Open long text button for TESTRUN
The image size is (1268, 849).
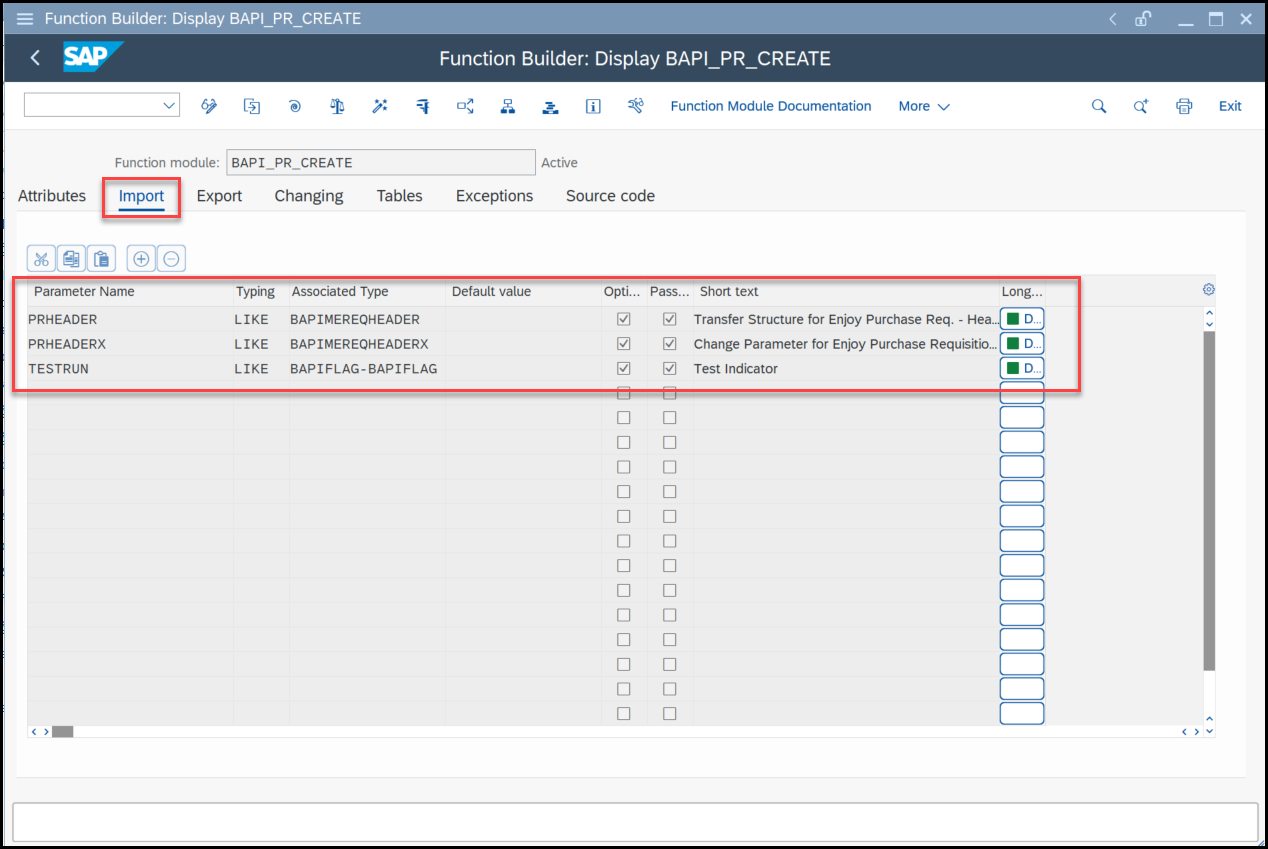tap(1022, 368)
